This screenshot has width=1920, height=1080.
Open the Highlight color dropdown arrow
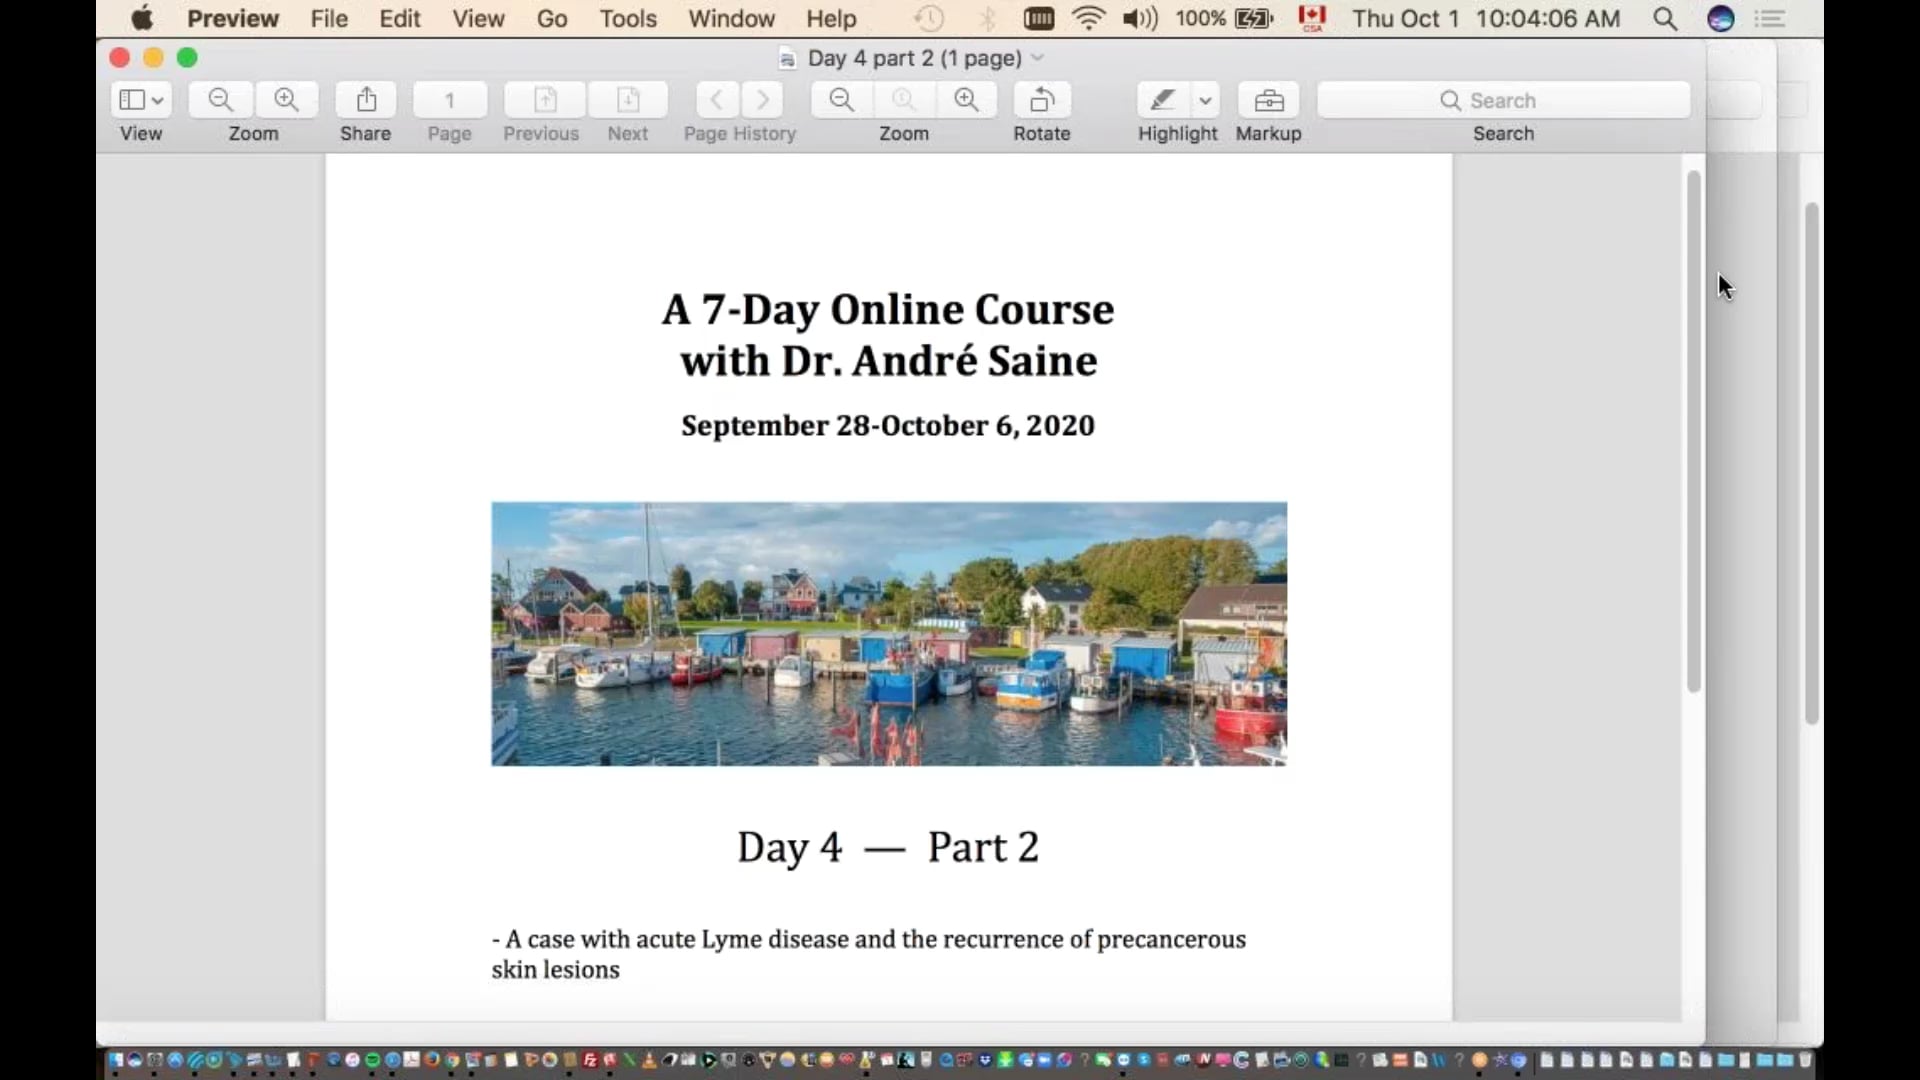(1207, 100)
